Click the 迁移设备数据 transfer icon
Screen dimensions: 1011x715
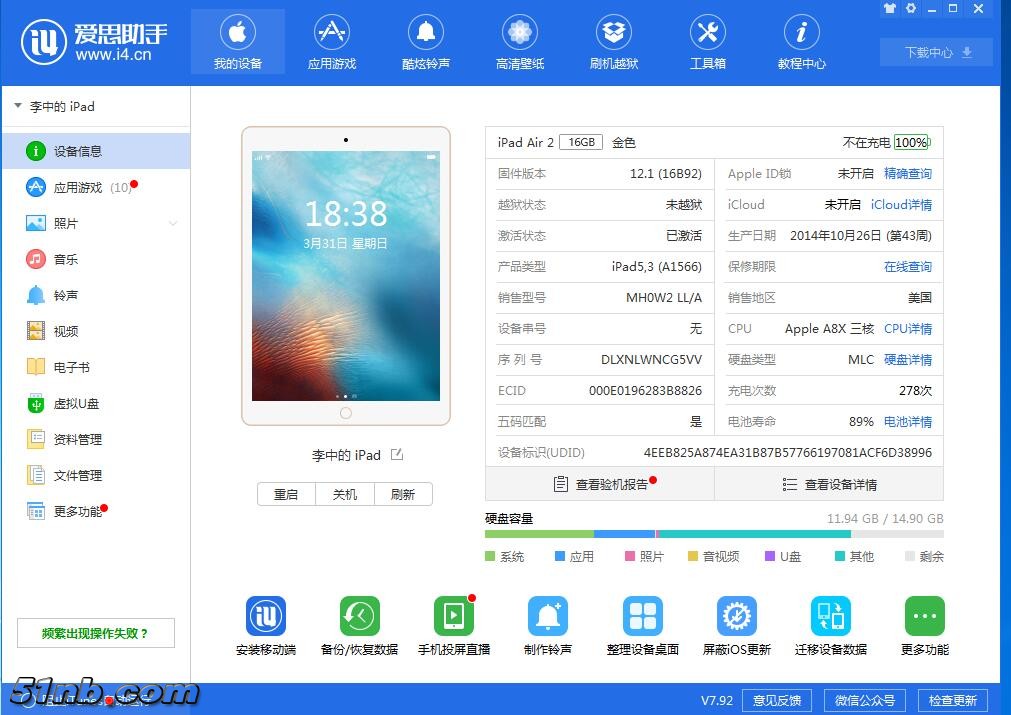830,616
